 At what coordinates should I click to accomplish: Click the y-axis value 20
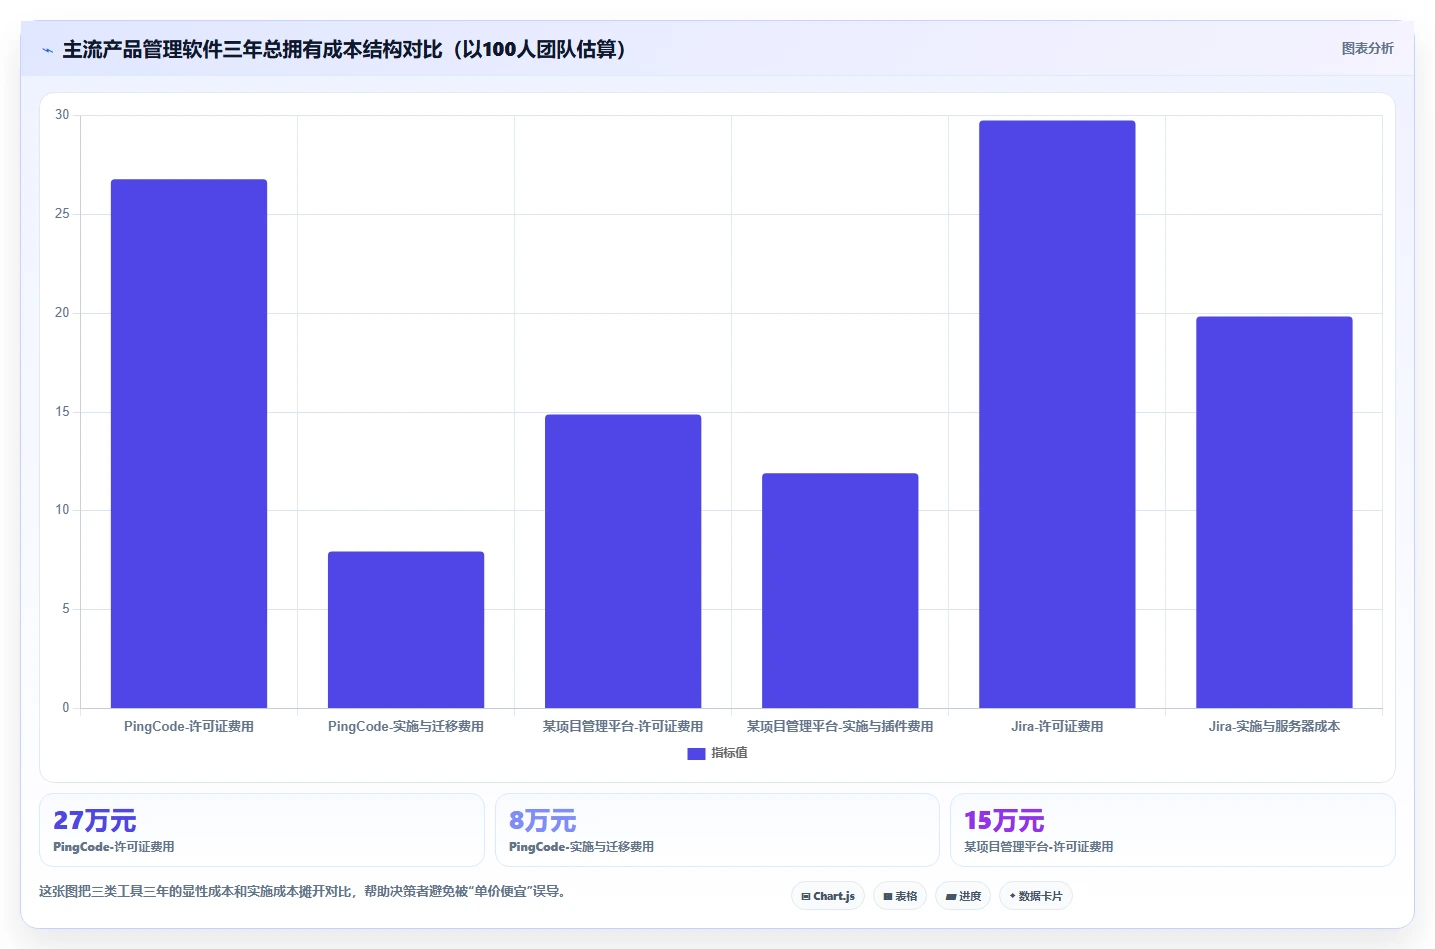tap(62, 313)
